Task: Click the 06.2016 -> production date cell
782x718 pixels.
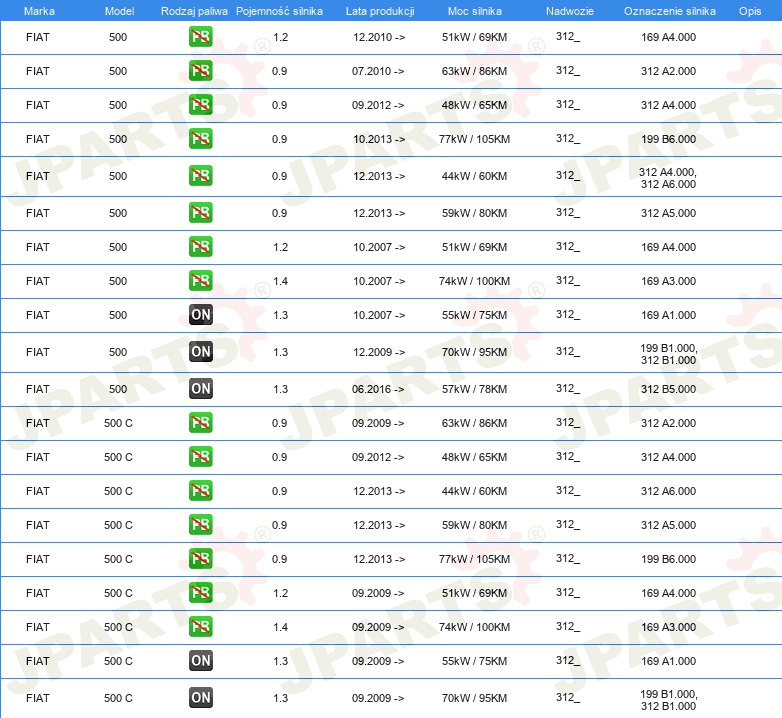Action: tap(378, 389)
